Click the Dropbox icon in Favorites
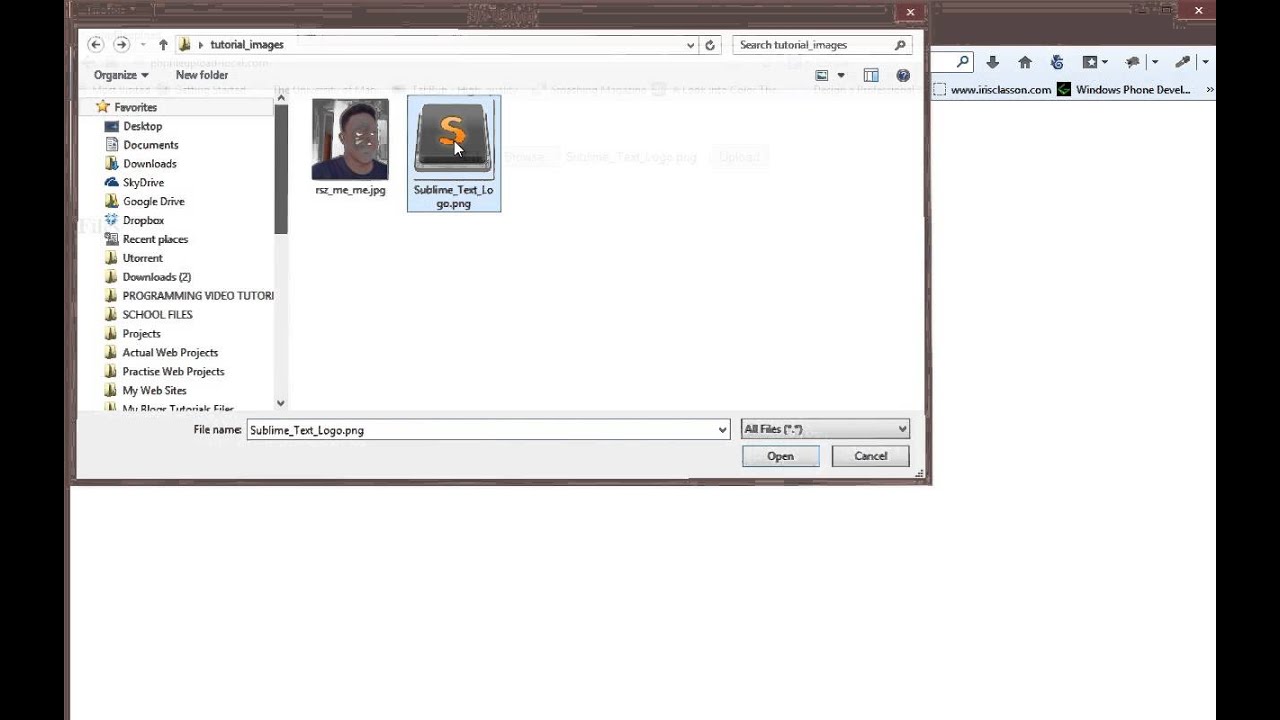 click(112, 220)
